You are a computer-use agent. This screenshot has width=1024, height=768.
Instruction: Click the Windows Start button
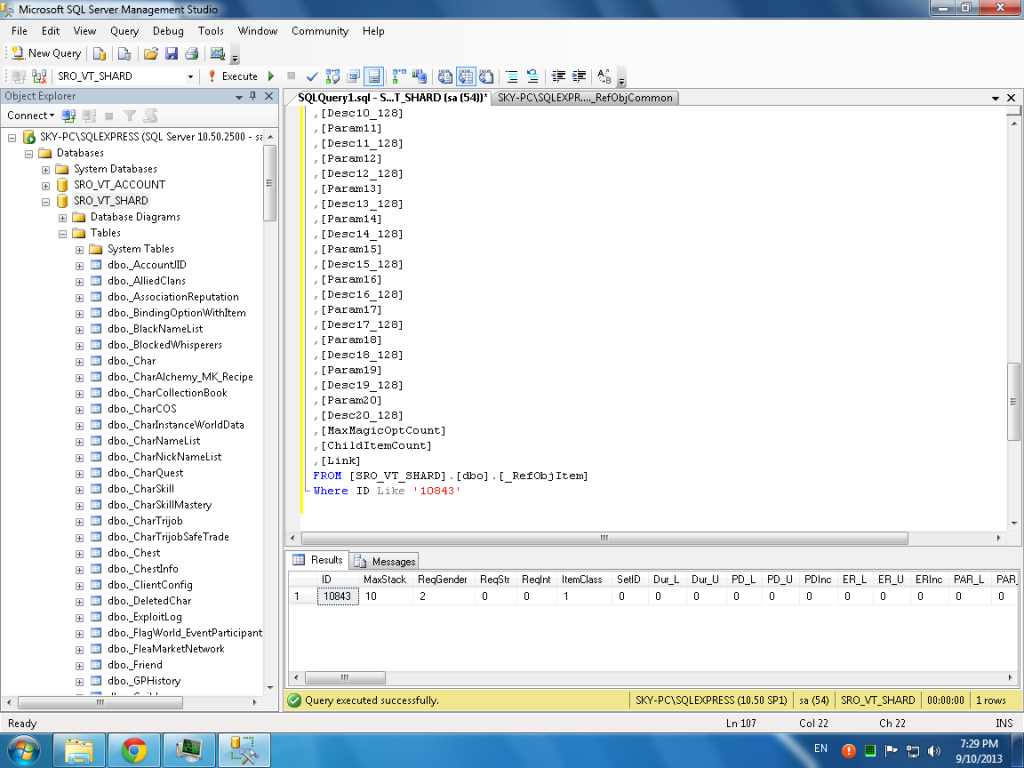[x=23, y=750]
